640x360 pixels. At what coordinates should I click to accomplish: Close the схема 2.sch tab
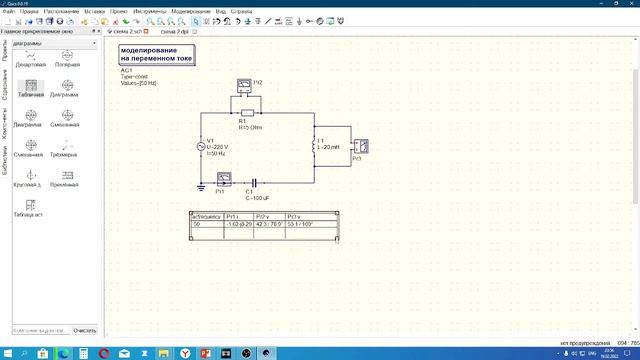coord(146,31)
